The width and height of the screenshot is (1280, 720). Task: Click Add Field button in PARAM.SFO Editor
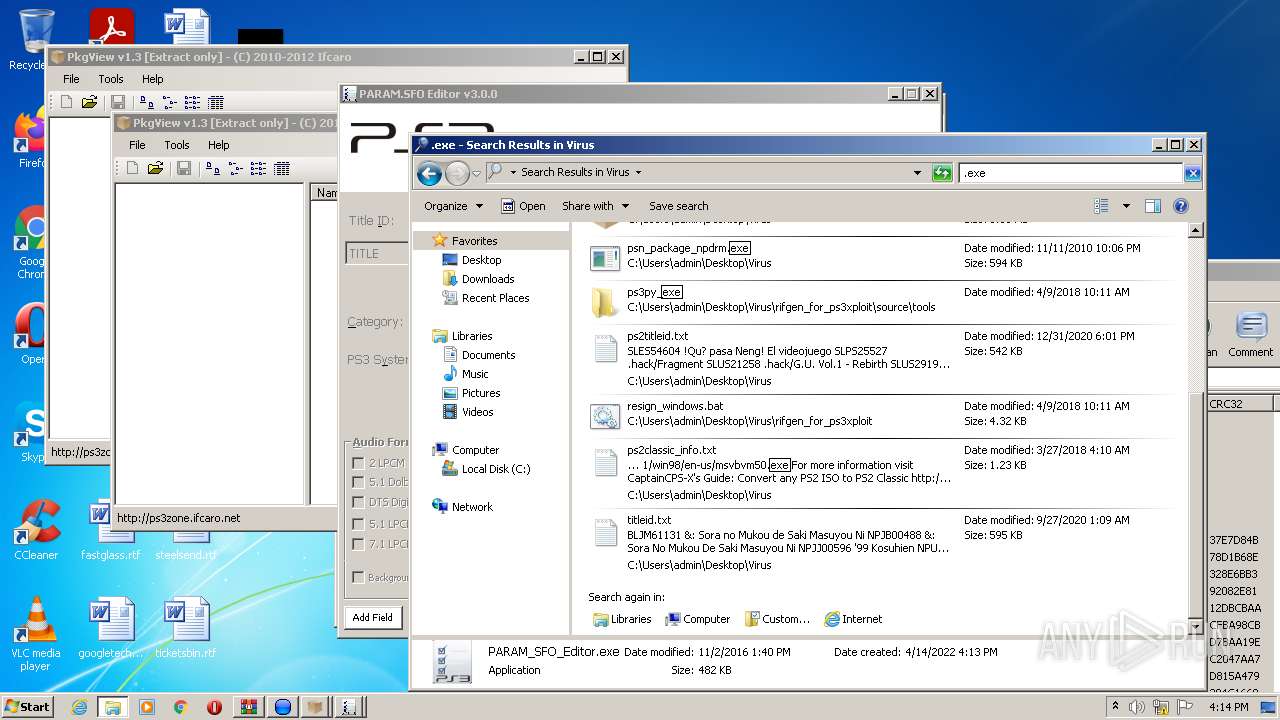[x=372, y=617]
